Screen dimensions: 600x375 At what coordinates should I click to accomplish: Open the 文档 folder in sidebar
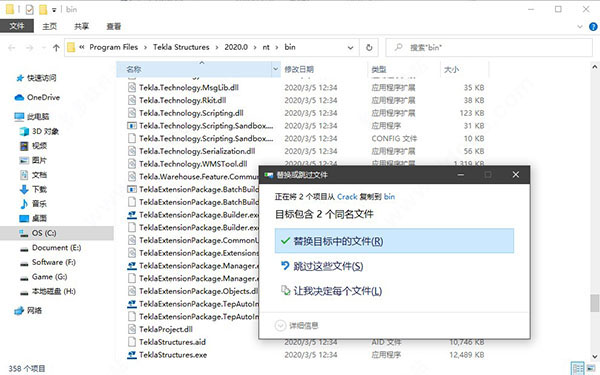34,175
